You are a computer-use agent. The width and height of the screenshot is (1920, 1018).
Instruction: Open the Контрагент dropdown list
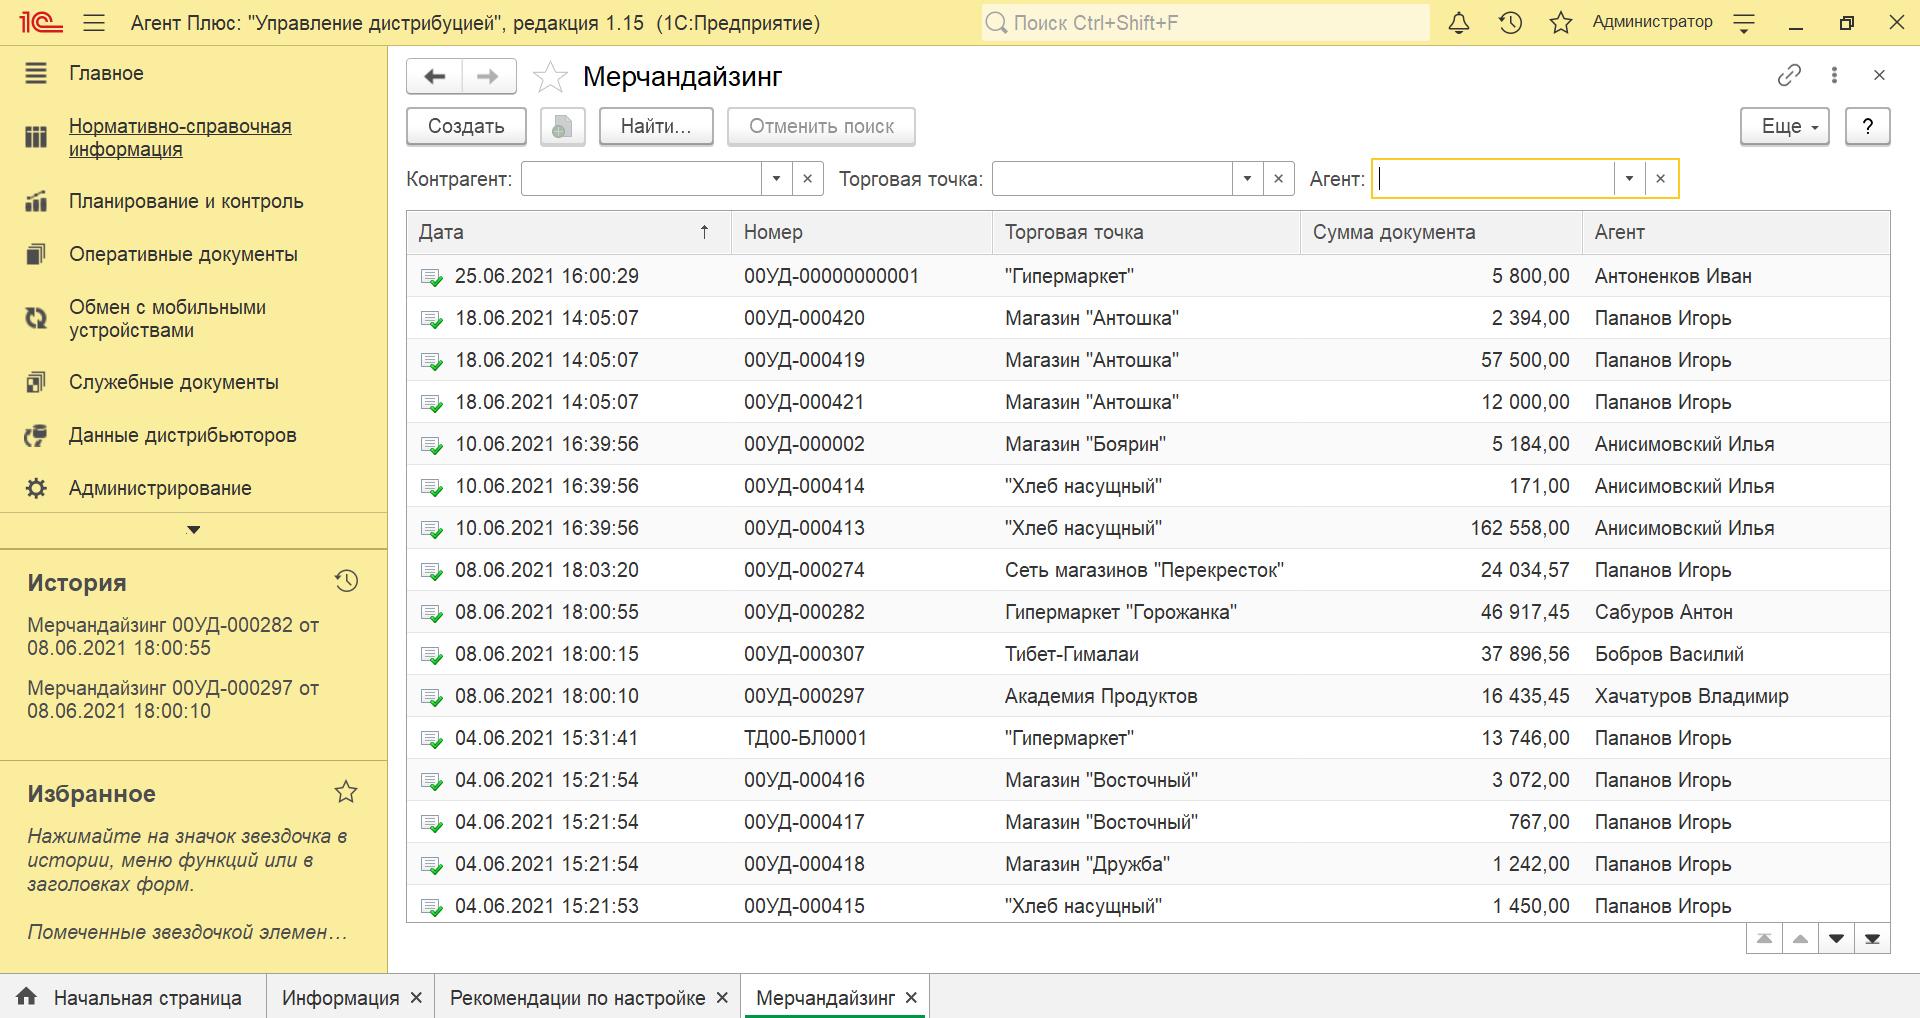[x=776, y=179]
